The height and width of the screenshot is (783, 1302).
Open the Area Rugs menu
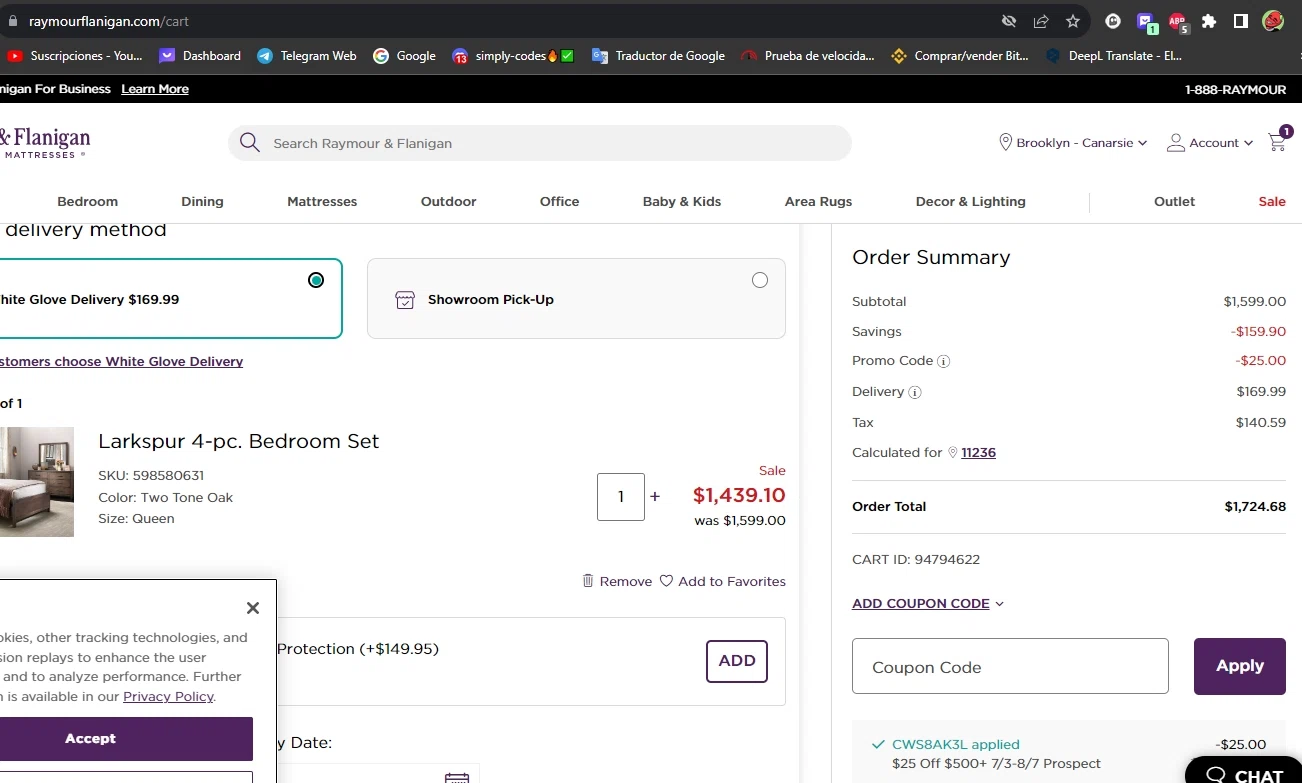(819, 201)
